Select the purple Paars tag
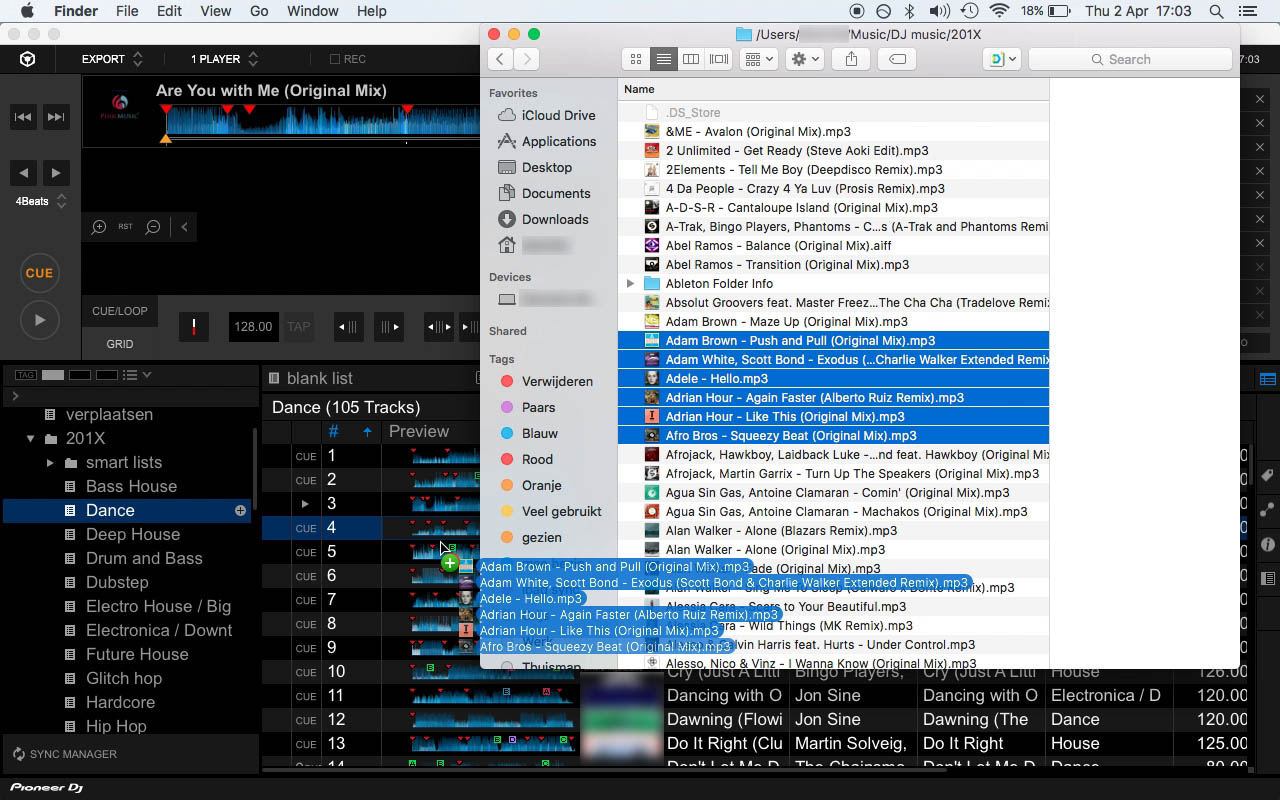Image resolution: width=1280 pixels, height=800 pixels. (527, 407)
